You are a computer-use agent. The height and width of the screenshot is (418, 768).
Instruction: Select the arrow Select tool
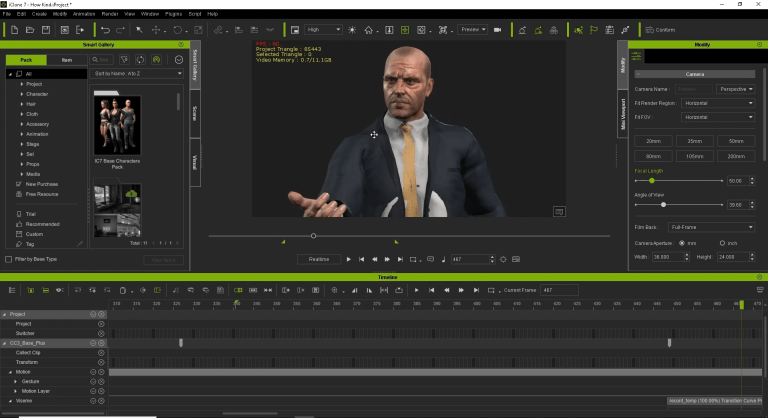click(139, 30)
